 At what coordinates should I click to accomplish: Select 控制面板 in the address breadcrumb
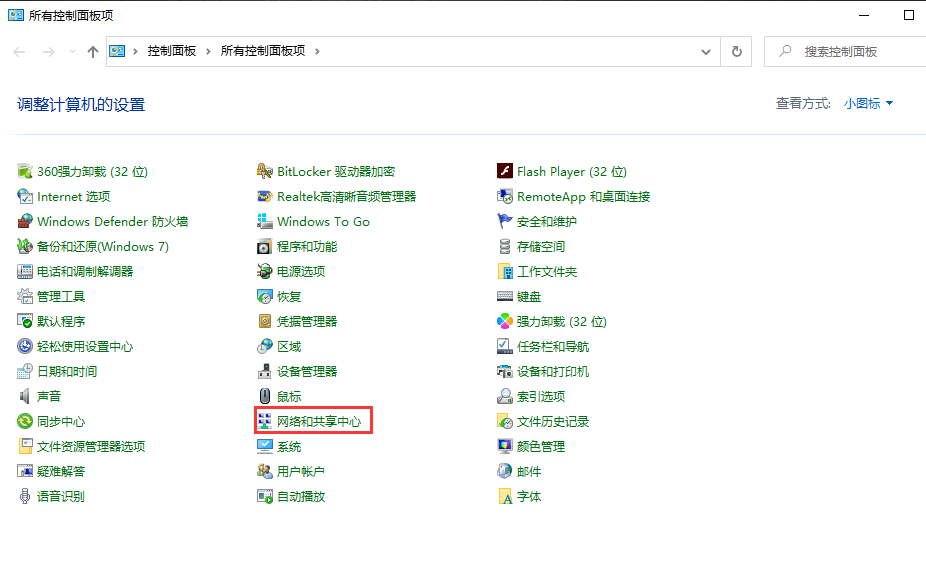click(172, 51)
